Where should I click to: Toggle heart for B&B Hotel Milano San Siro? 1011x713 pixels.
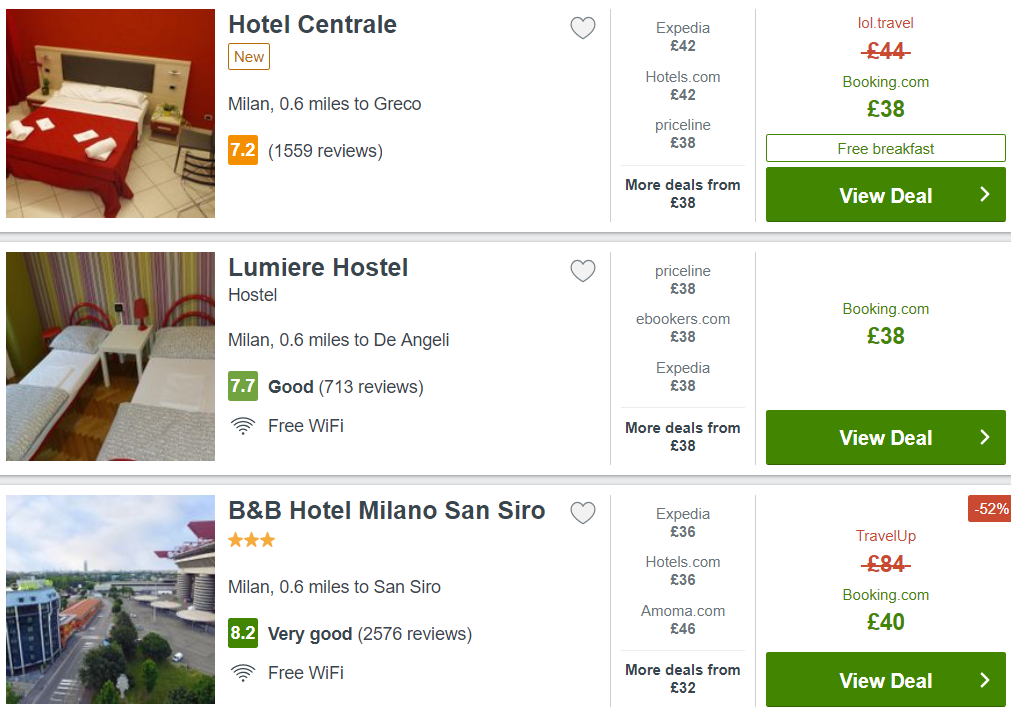(x=583, y=513)
